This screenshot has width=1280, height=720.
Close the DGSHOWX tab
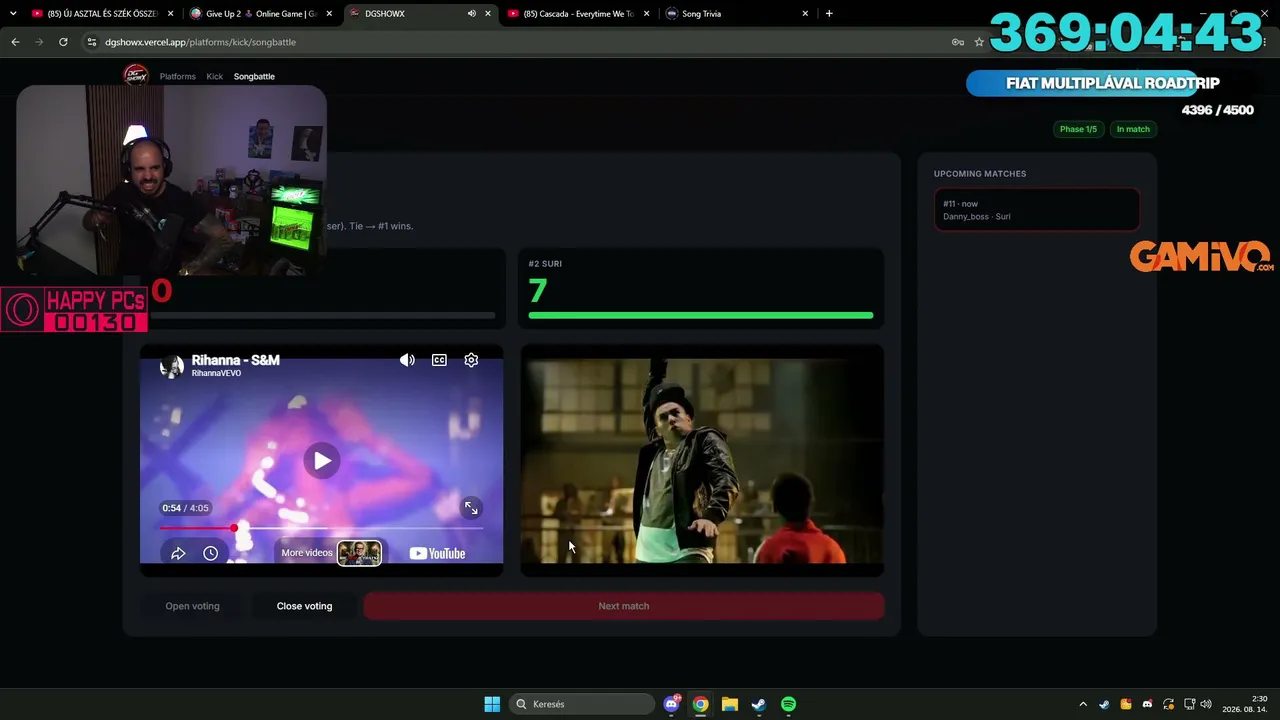487,14
